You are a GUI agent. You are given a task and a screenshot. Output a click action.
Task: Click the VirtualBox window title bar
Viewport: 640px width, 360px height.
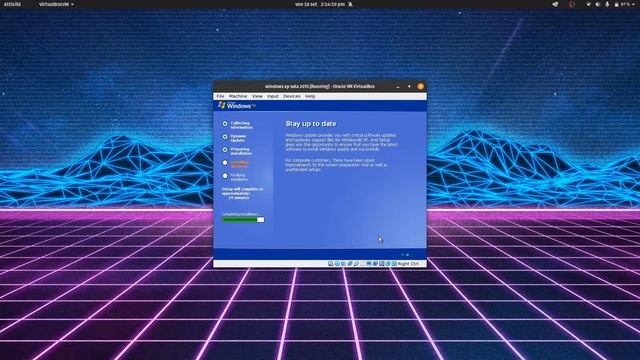pyautogui.click(x=320, y=87)
